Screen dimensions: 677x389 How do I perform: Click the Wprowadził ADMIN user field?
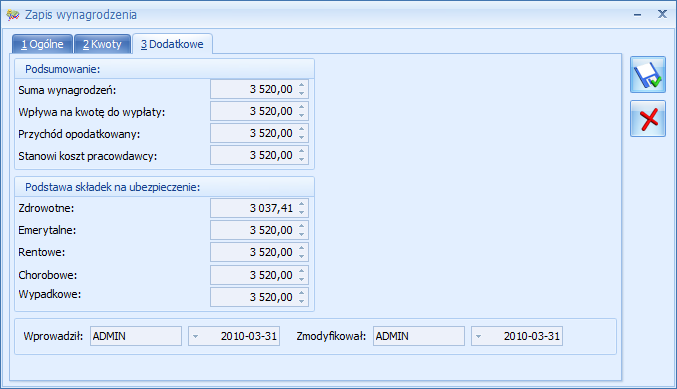click(x=136, y=336)
